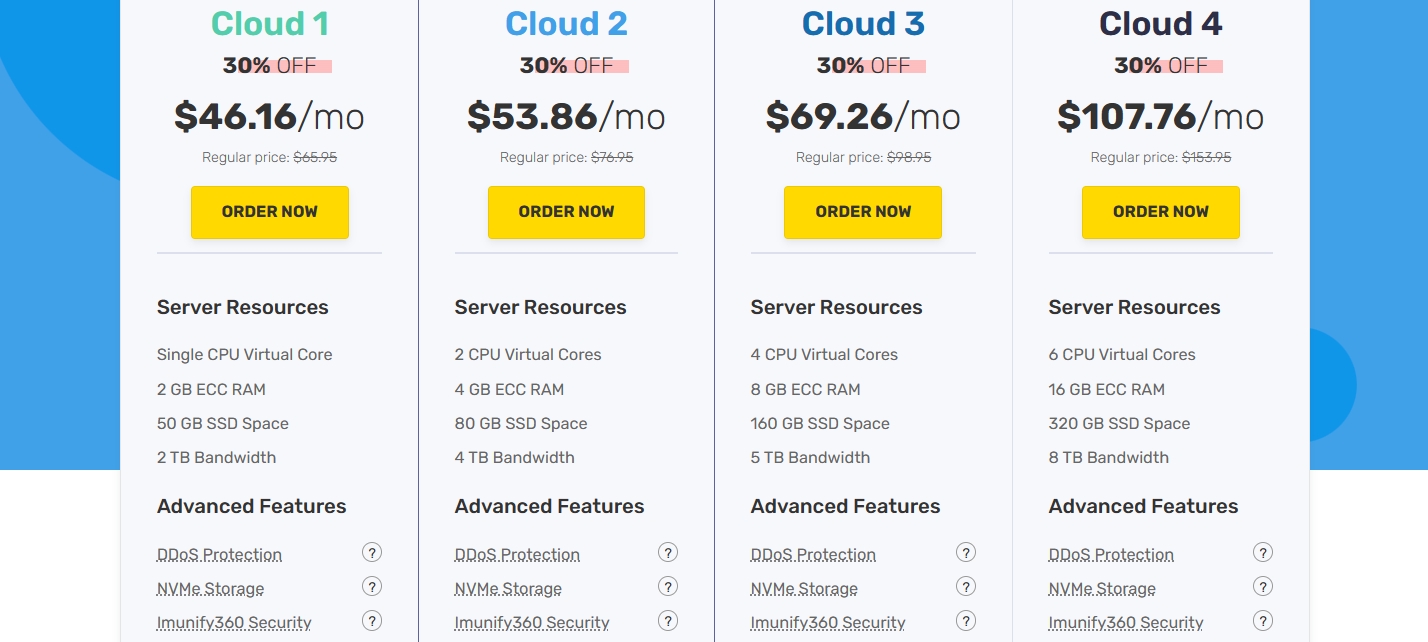This screenshot has height=642, width=1428.
Task: Click help icon beside Cloud 2 NVMe Storage
Action: (x=668, y=587)
